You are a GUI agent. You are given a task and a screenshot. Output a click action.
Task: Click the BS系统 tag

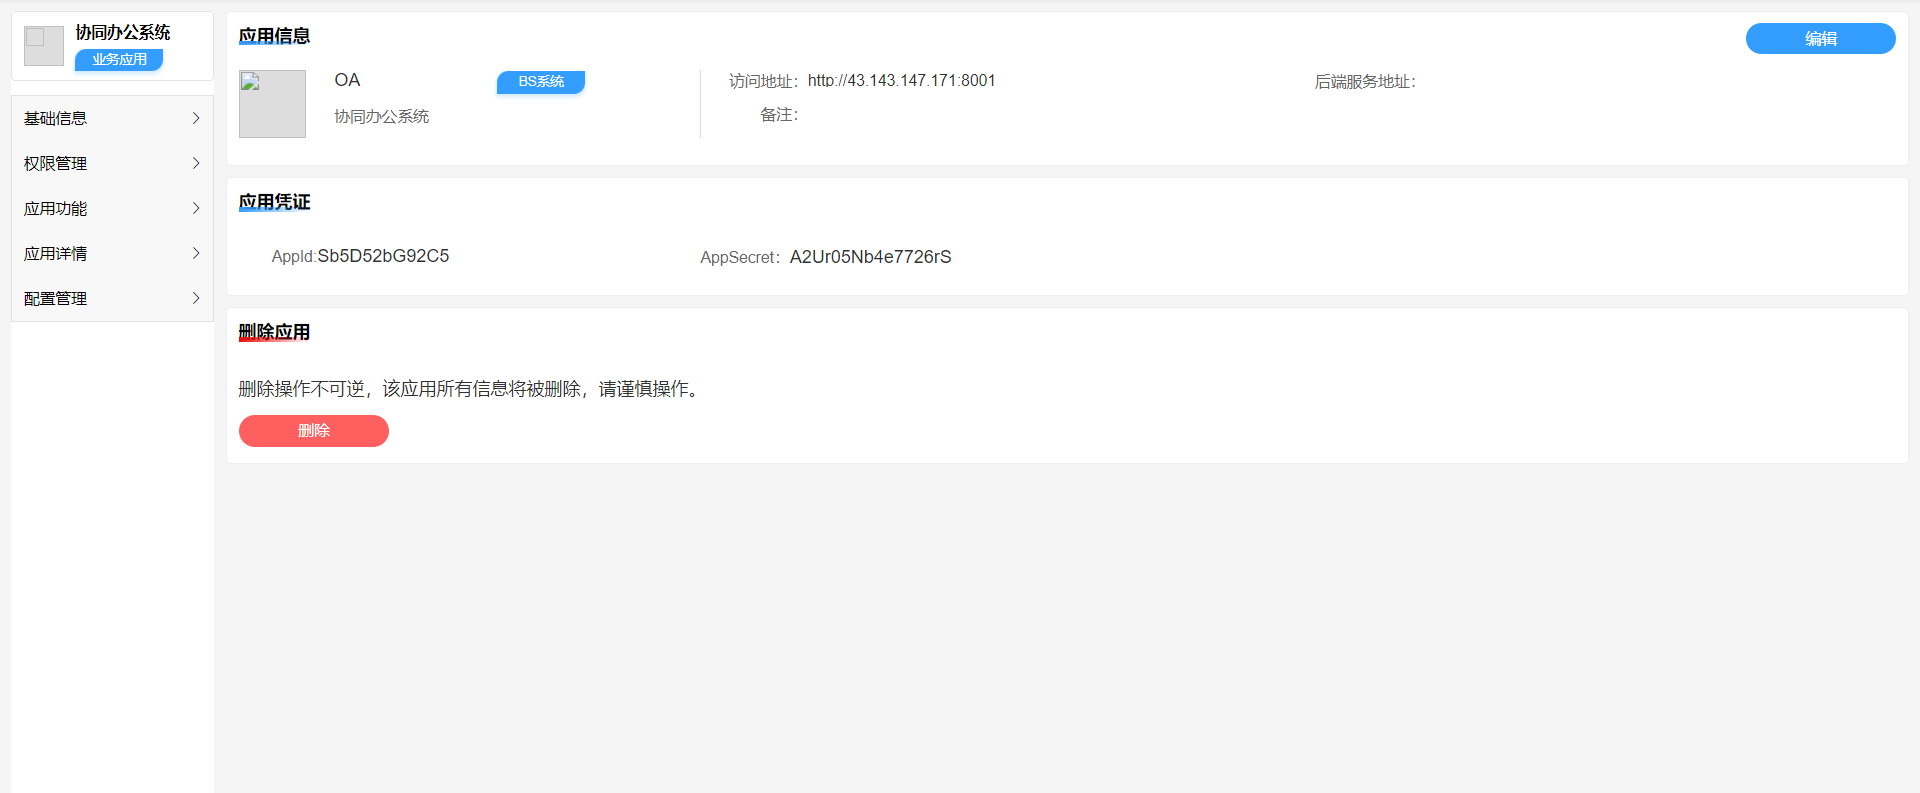(541, 82)
